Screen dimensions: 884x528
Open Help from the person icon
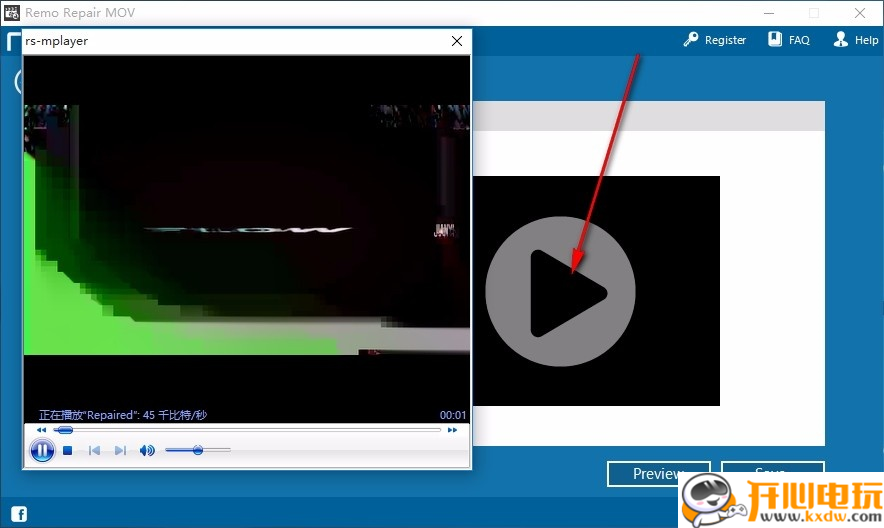[x=841, y=40]
